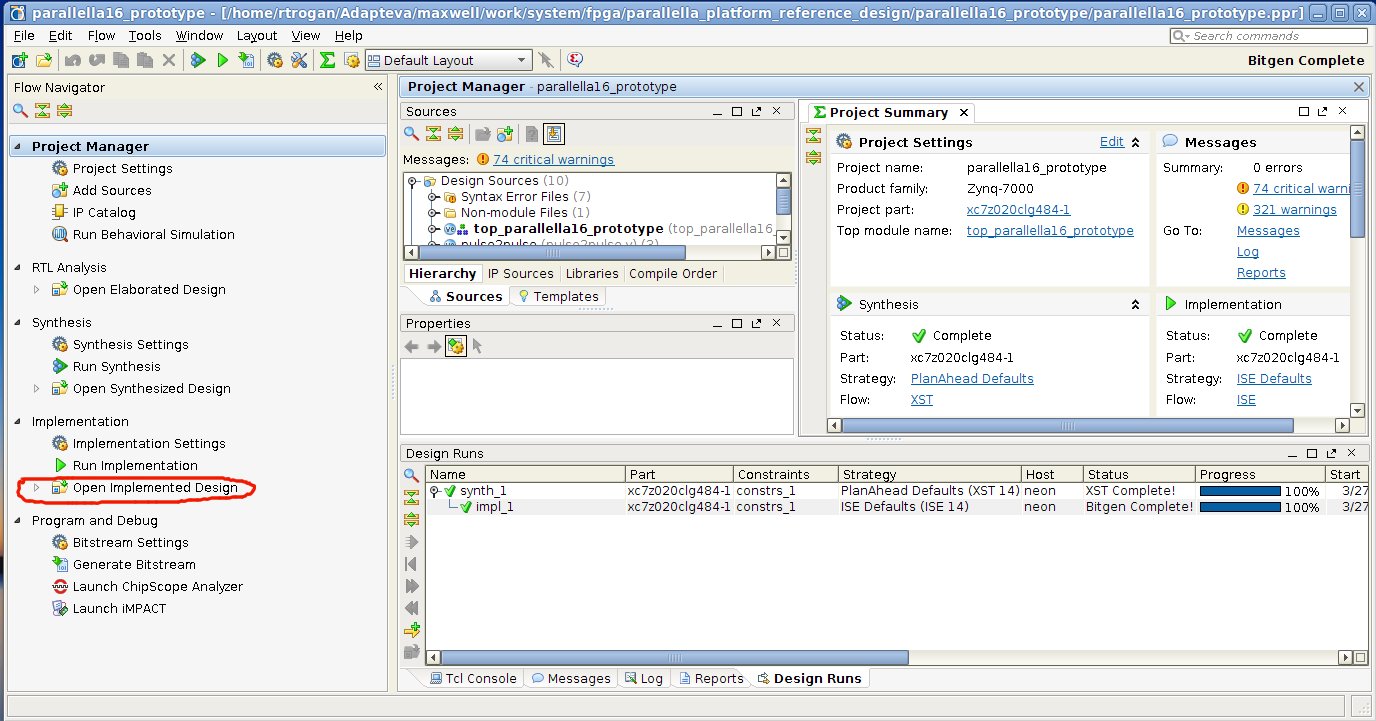Click Launch iMPACT in Flow Navigator

coord(119,608)
